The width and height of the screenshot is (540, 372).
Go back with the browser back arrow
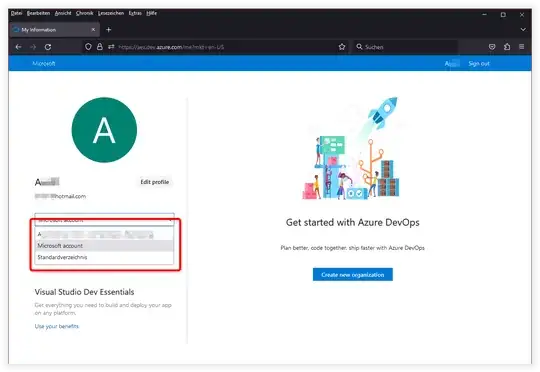click(x=19, y=47)
